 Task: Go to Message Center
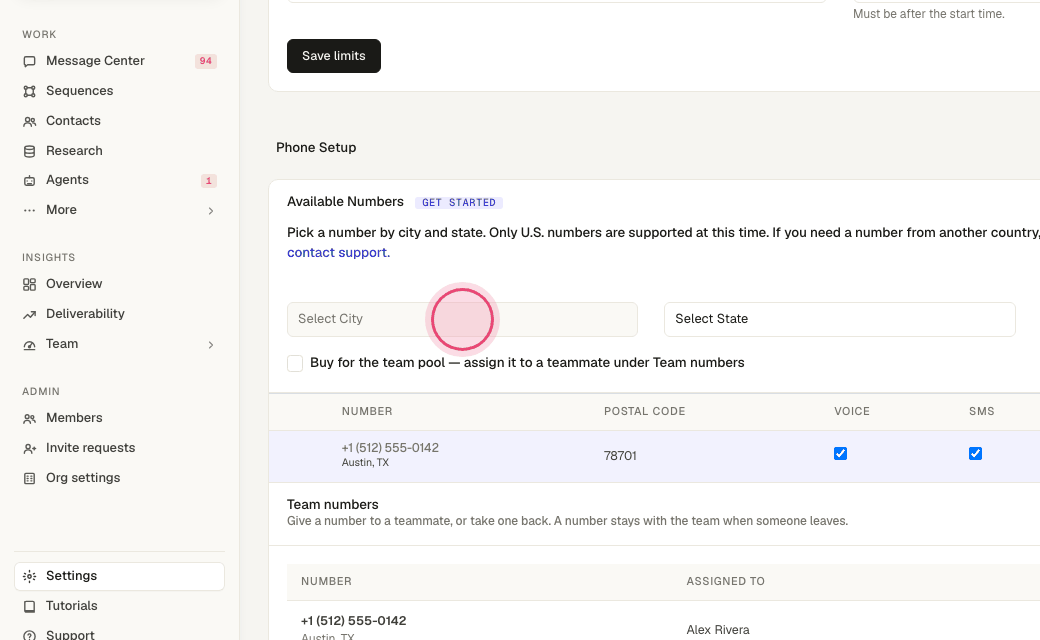119,61
